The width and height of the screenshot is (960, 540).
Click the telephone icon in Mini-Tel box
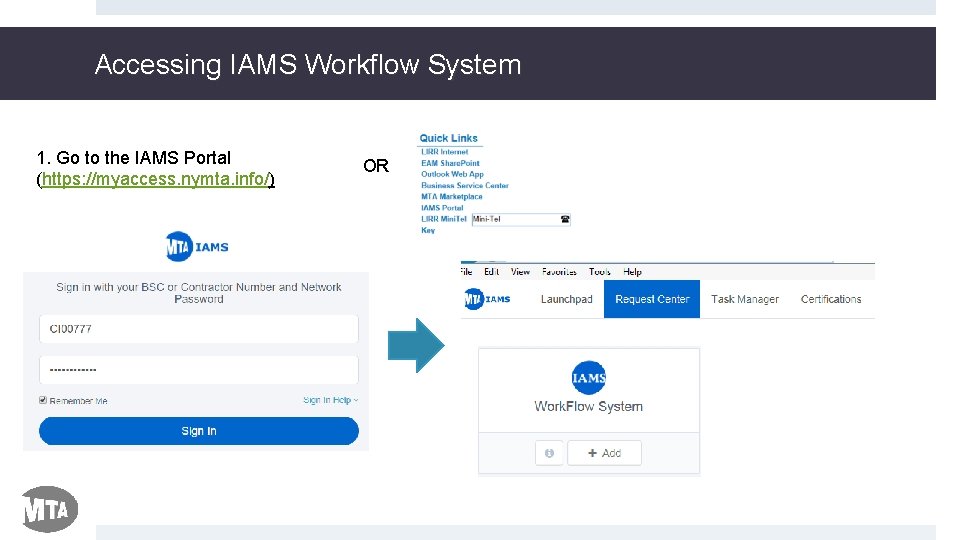565,219
